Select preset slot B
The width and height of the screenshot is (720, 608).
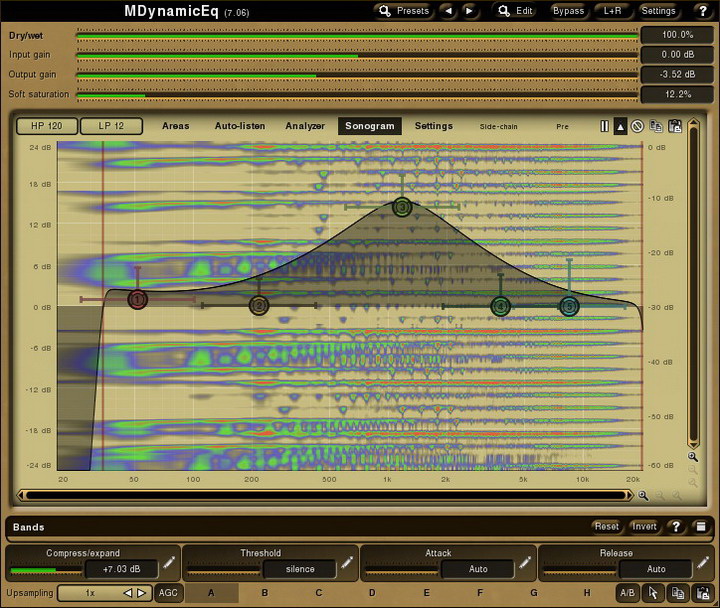(265, 593)
